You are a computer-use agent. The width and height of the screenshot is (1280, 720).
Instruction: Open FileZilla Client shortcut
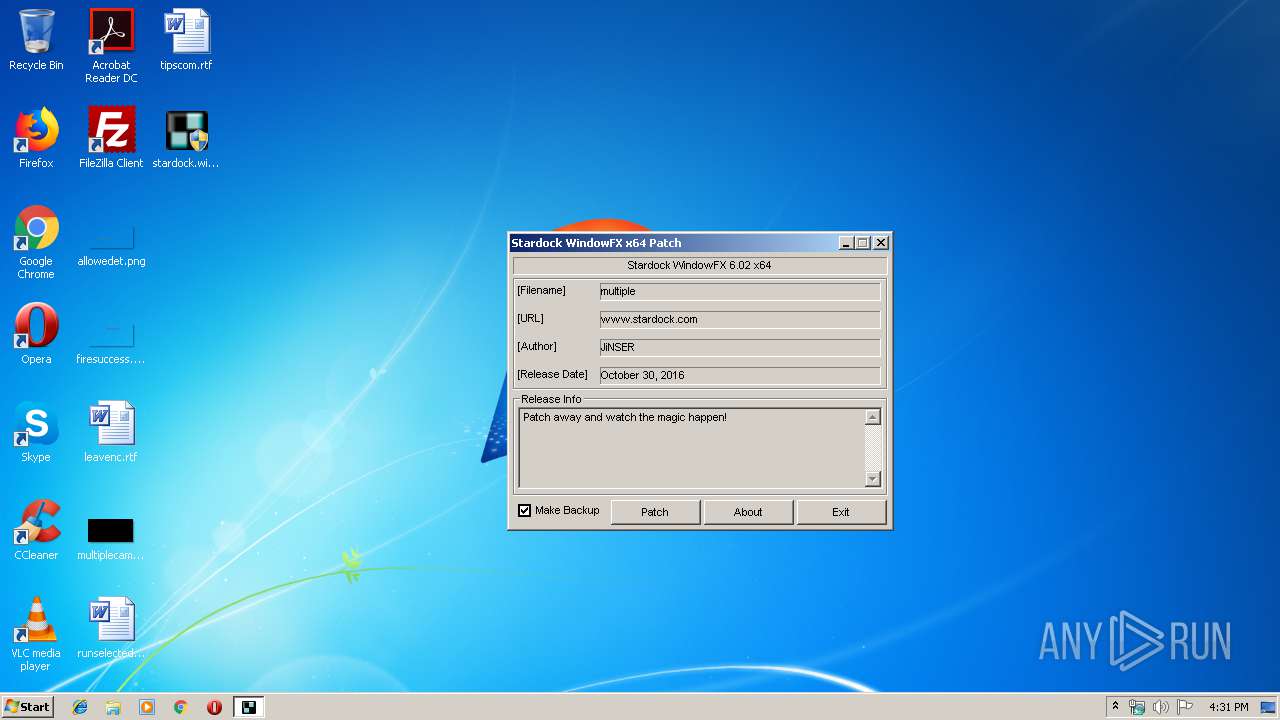(x=111, y=138)
